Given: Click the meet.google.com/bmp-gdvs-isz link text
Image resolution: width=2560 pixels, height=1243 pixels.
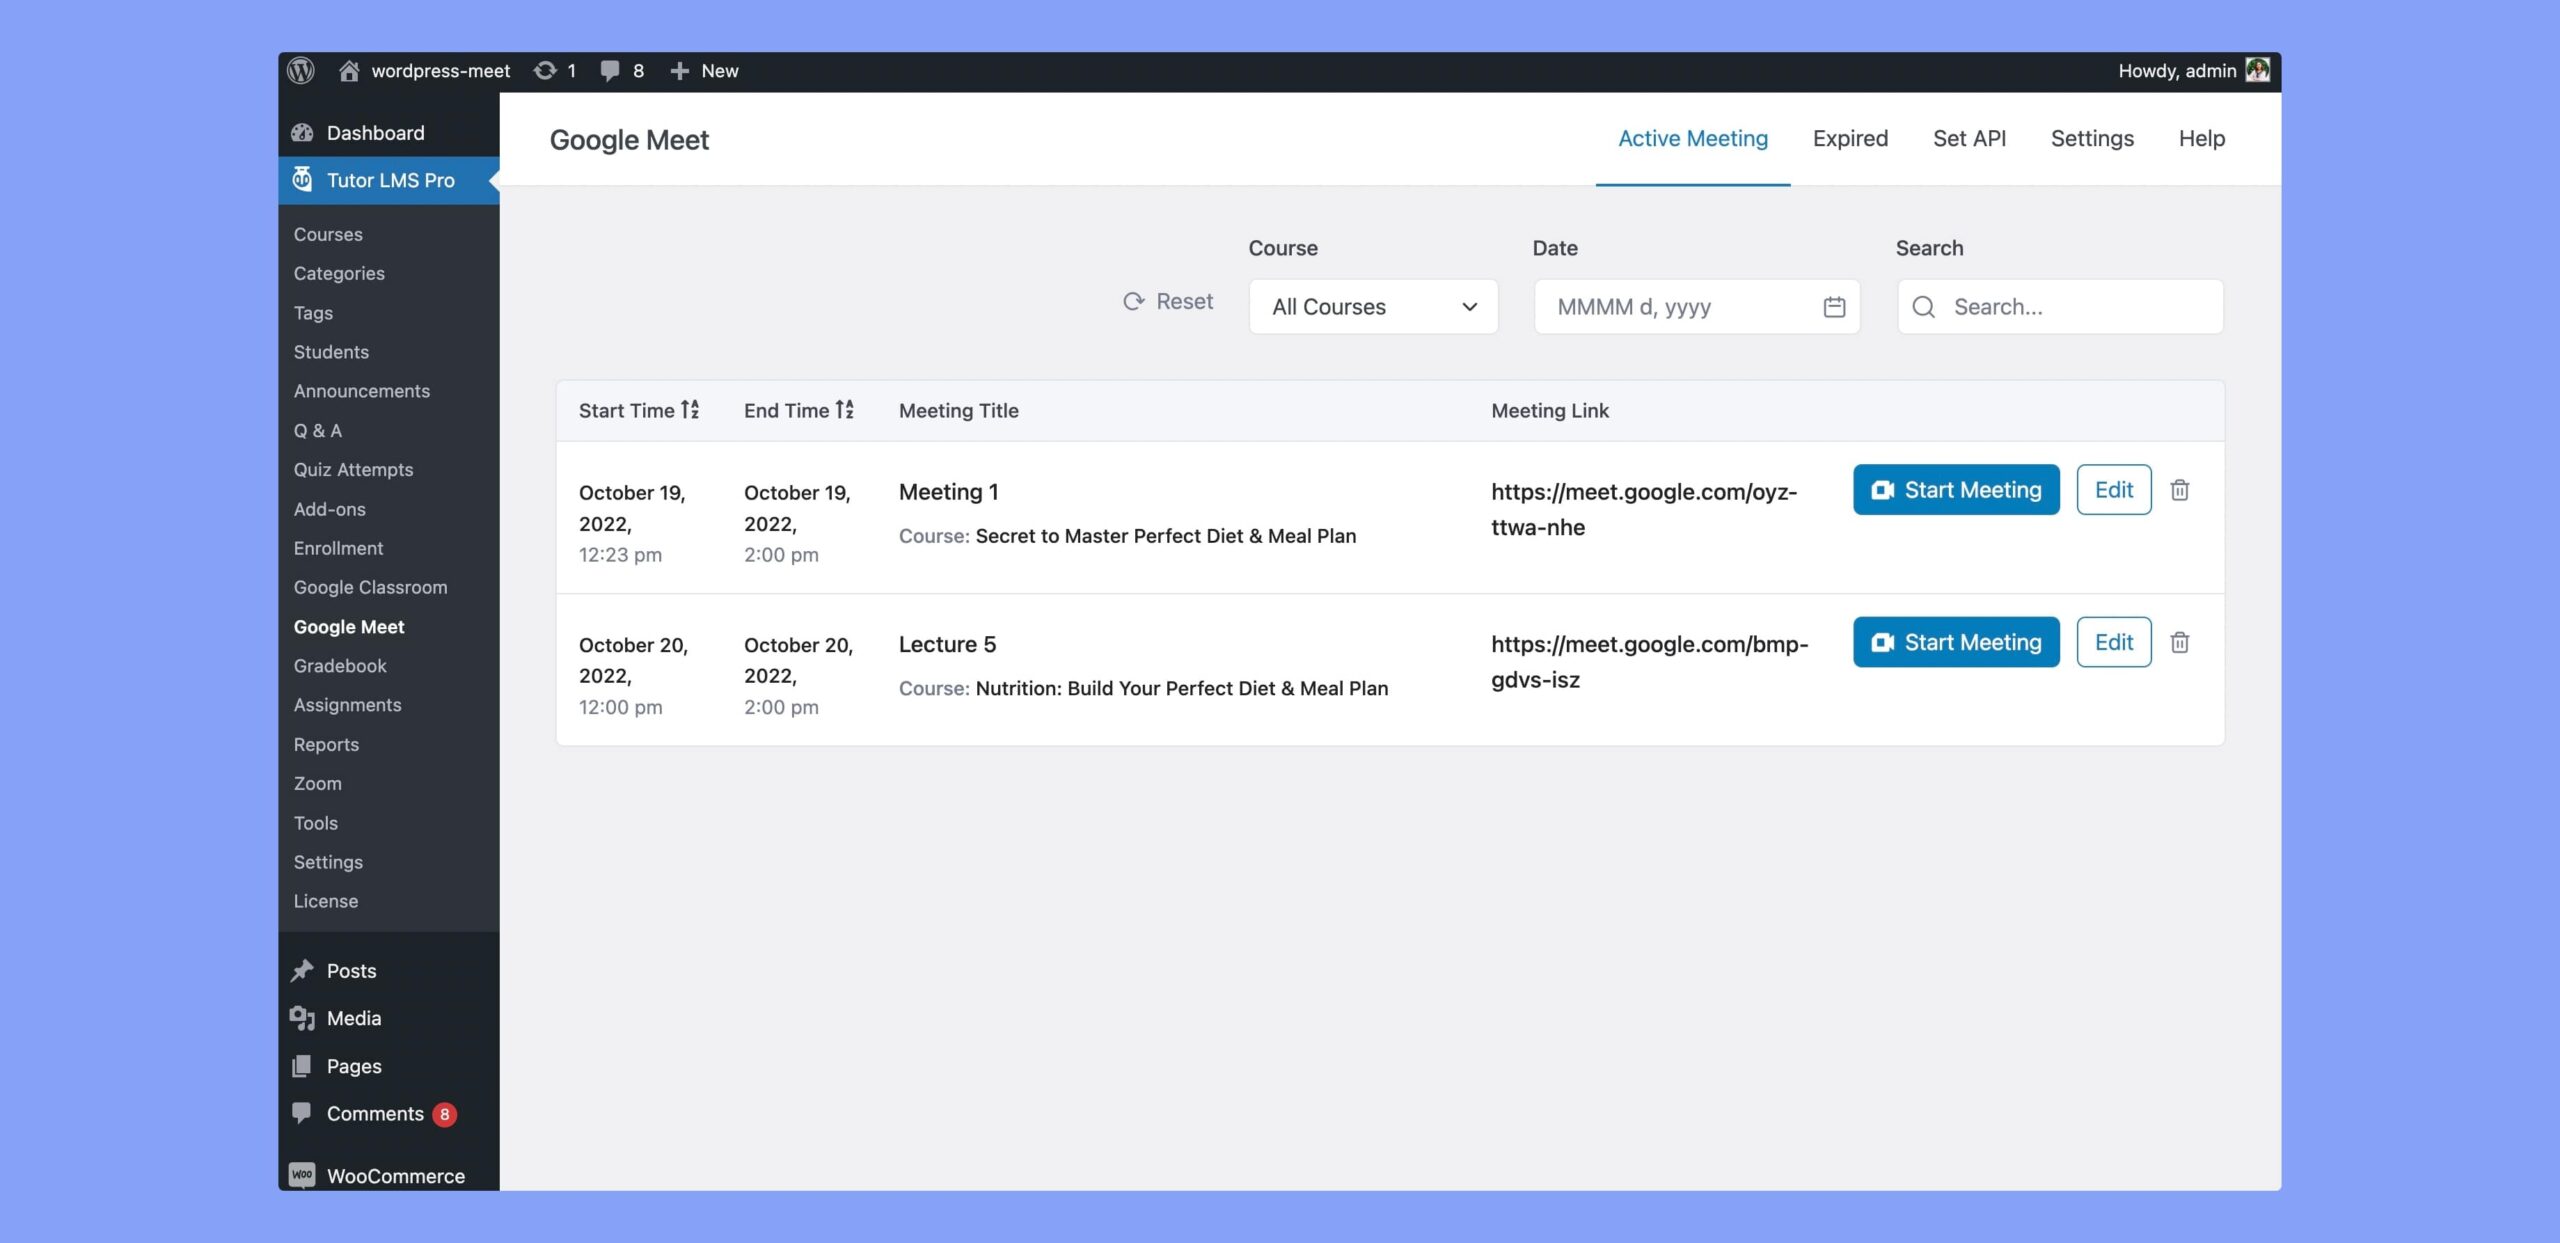Looking at the screenshot, I should 1649,661.
